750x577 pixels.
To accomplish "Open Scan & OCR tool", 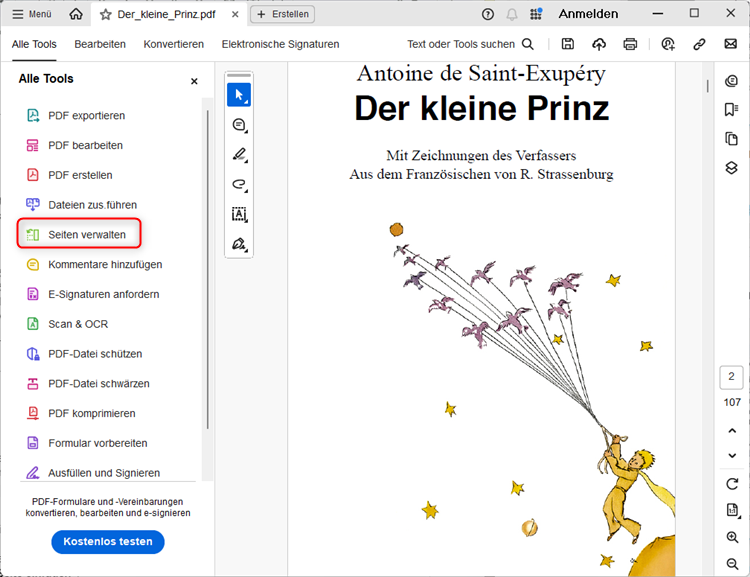I will [x=67, y=324].
